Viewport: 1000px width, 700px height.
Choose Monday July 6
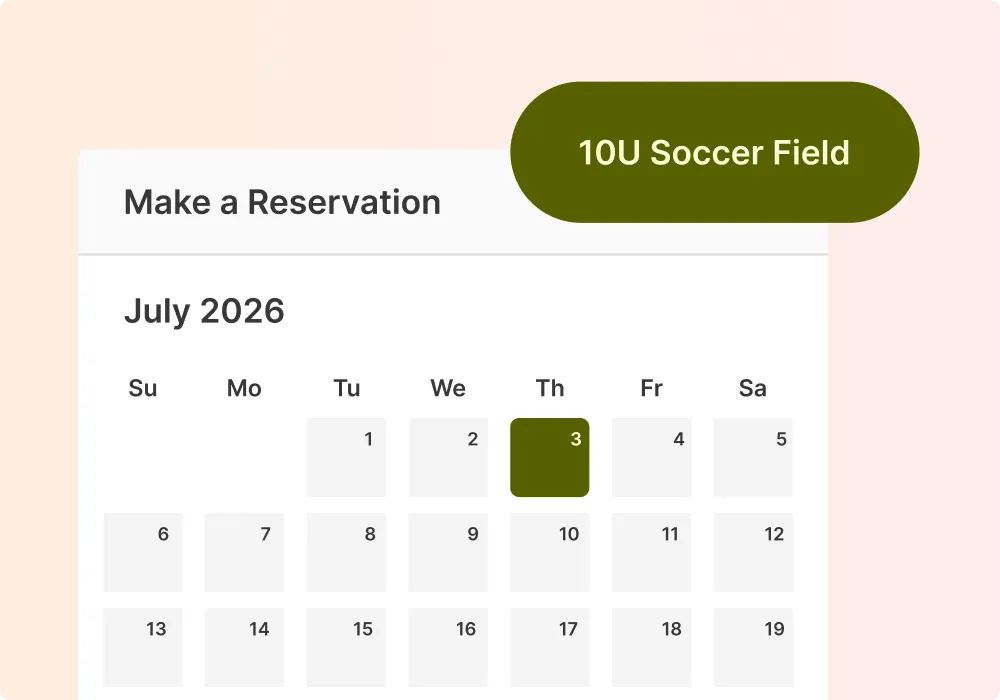click(x=143, y=552)
